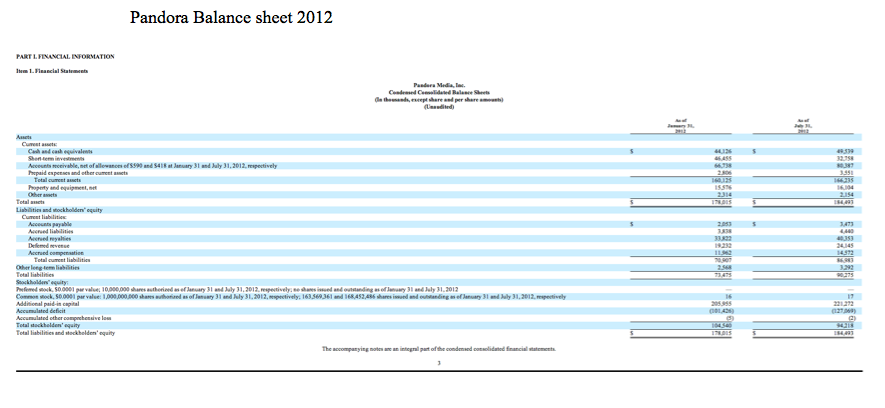
Task: Click the "Preferred stock, $0.0001 par value" row
Action: click(x=237, y=288)
